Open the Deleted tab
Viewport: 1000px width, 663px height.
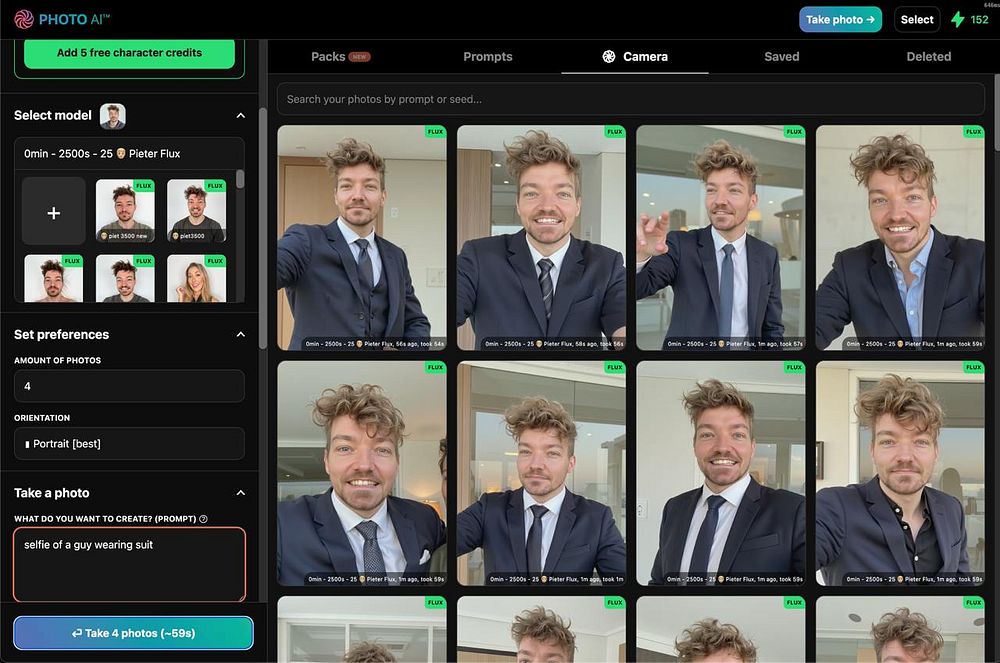(929, 57)
